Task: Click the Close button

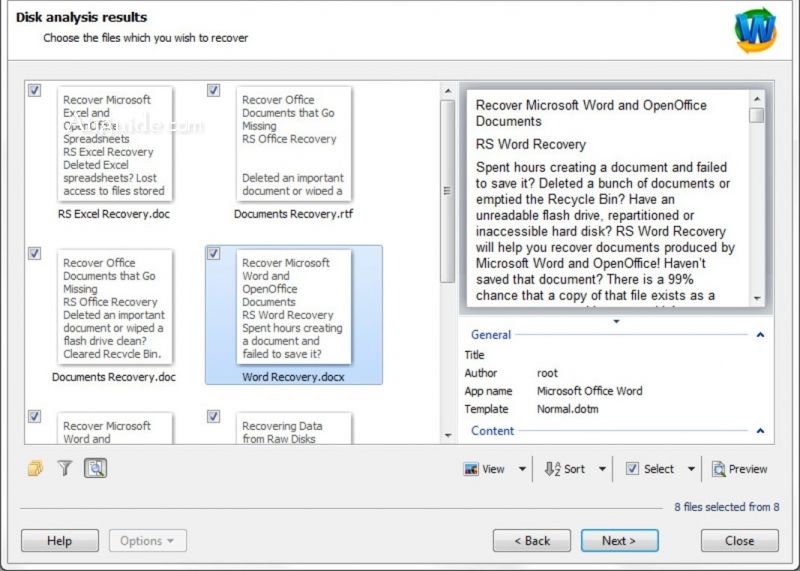Action: pyautogui.click(x=740, y=540)
